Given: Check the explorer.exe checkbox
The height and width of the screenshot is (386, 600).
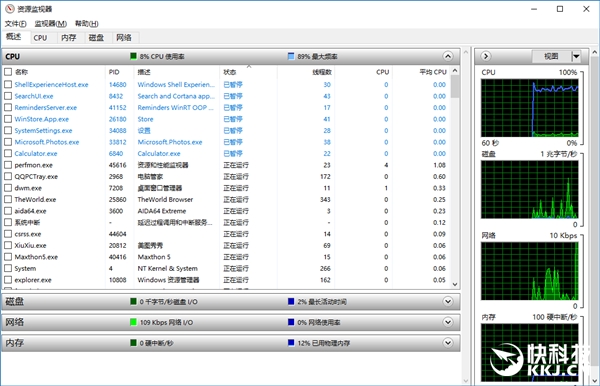Looking at the screenshot, I should point(8,280).
